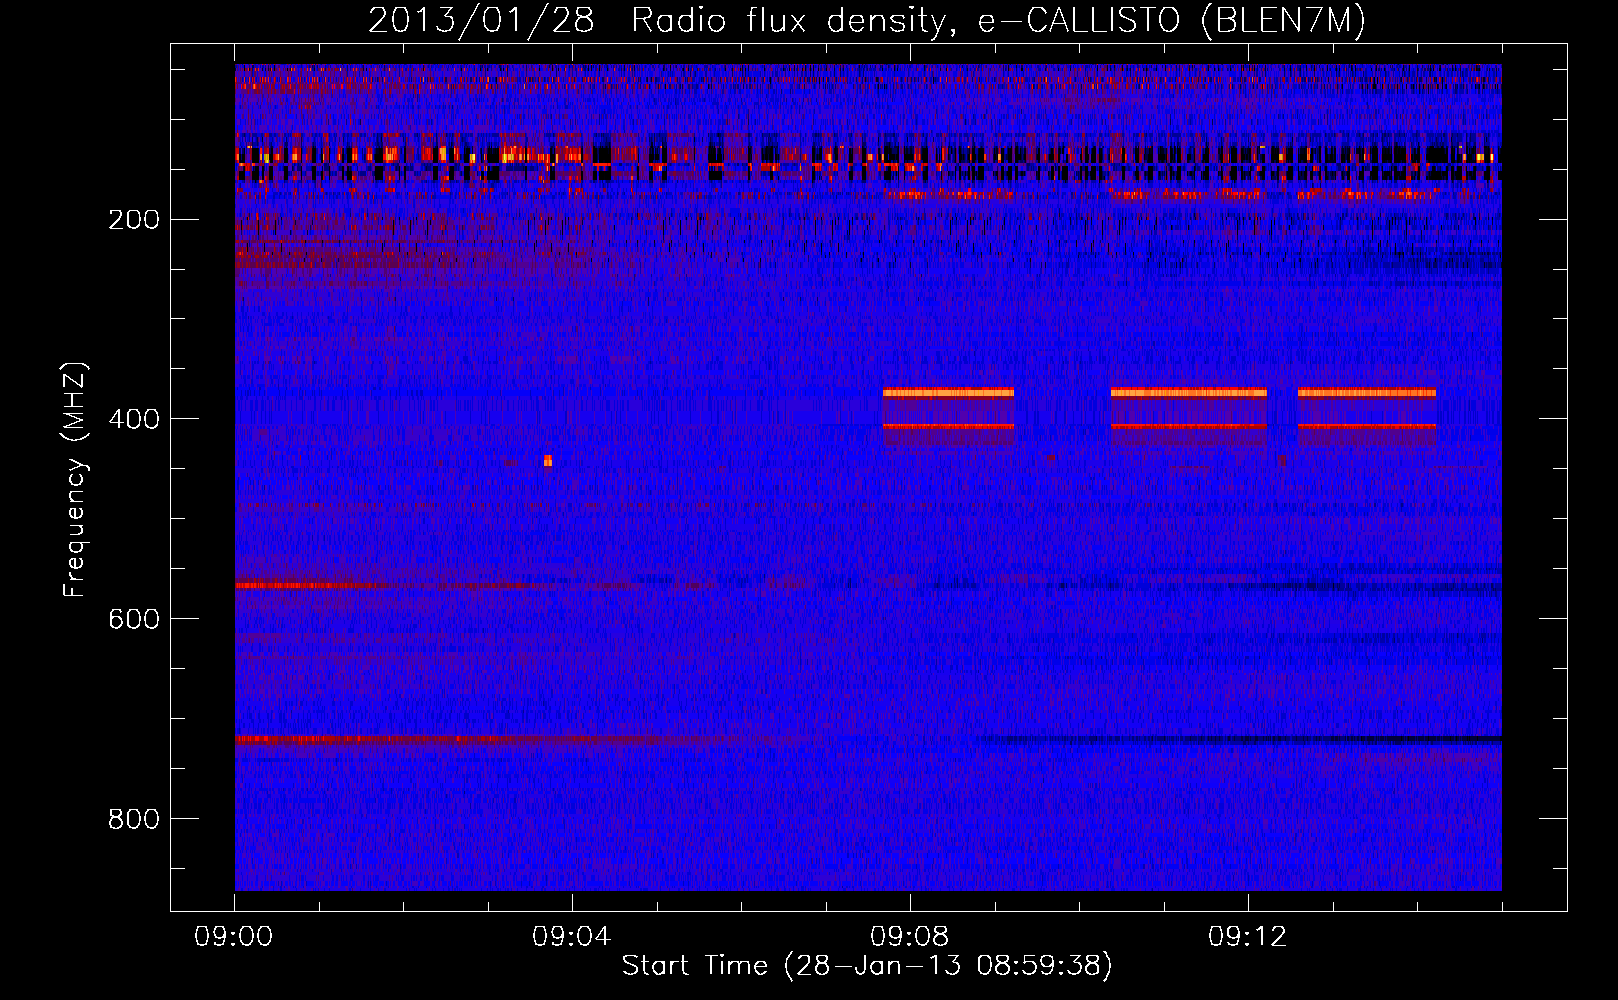This screenshot has width=1618, height=1000.
Task: Click the 09:12 time tick label
Action: click(x=1248, y=937)
